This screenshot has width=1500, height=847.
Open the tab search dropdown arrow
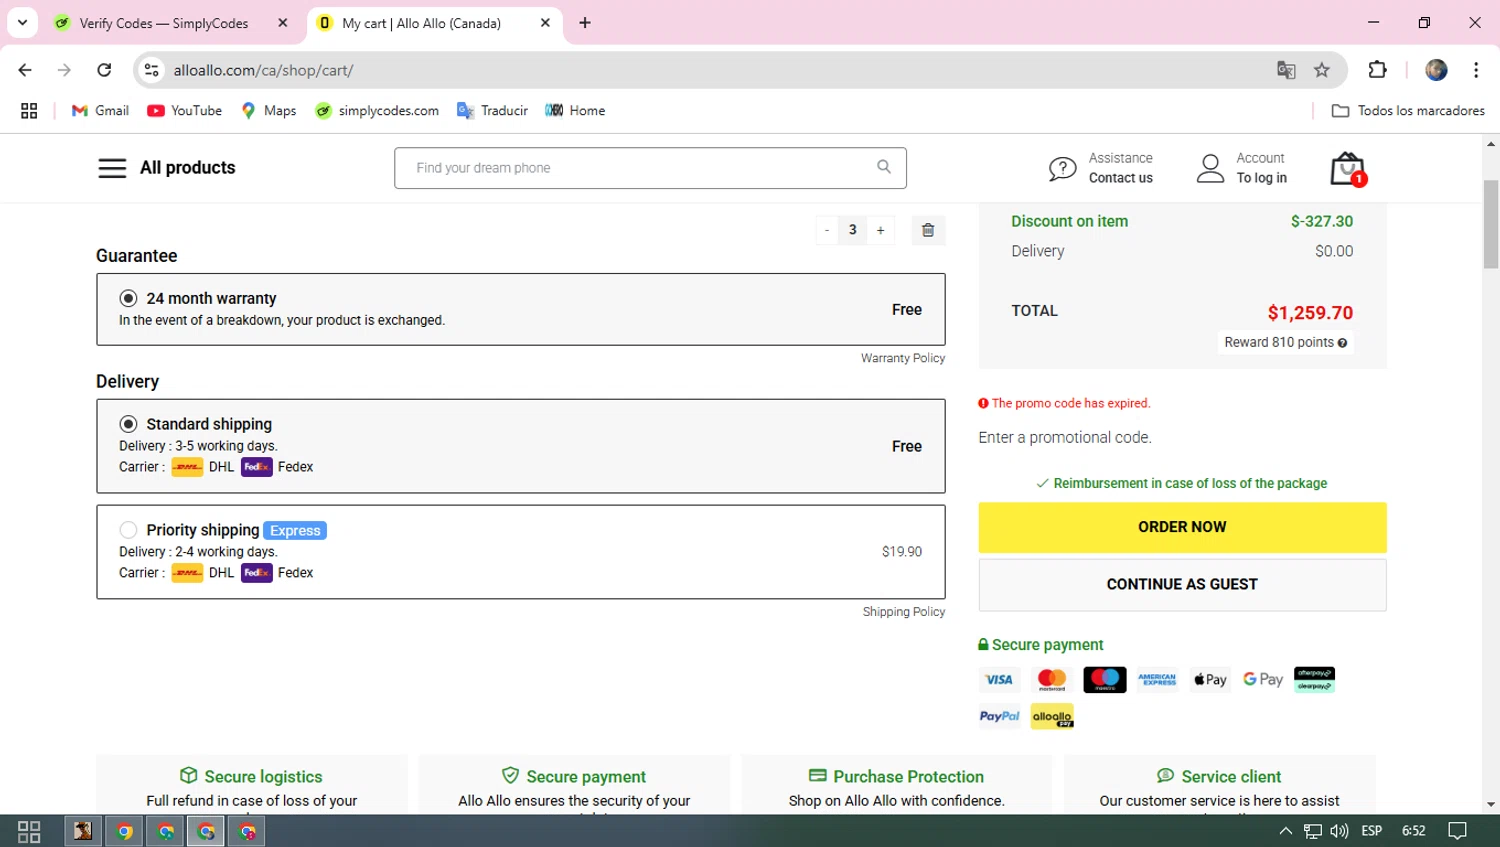pyautogui.click(x=22, y=22)
